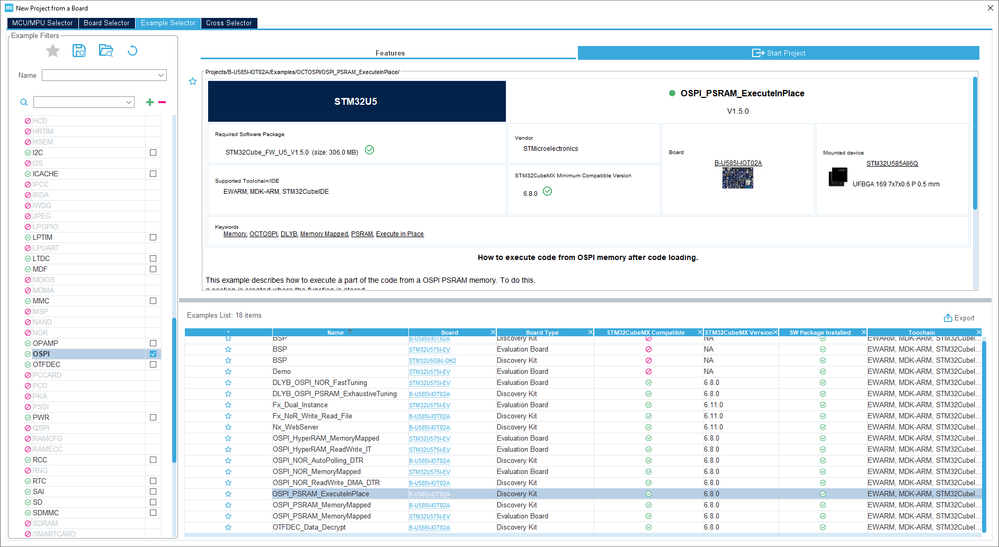999x547 pixels.
Task: Click the green plus expand-all icon
Action: click(150, 102)
